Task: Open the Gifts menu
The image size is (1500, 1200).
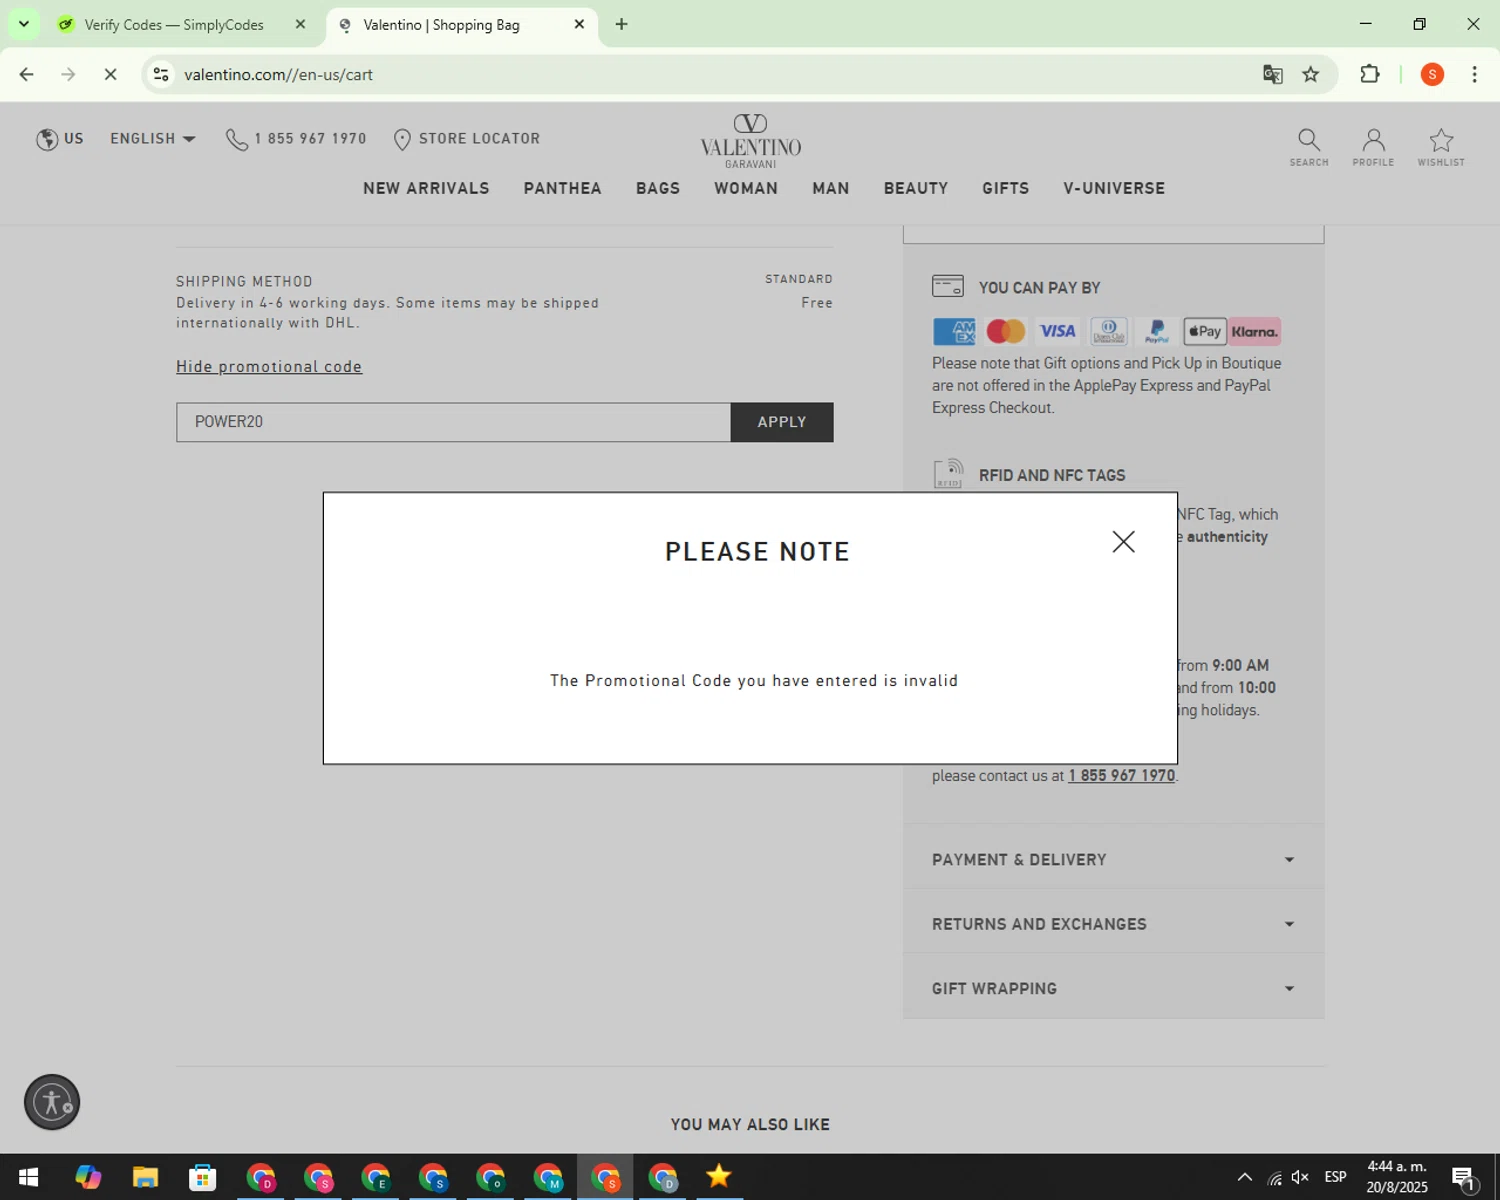Action: (1006, 188)
